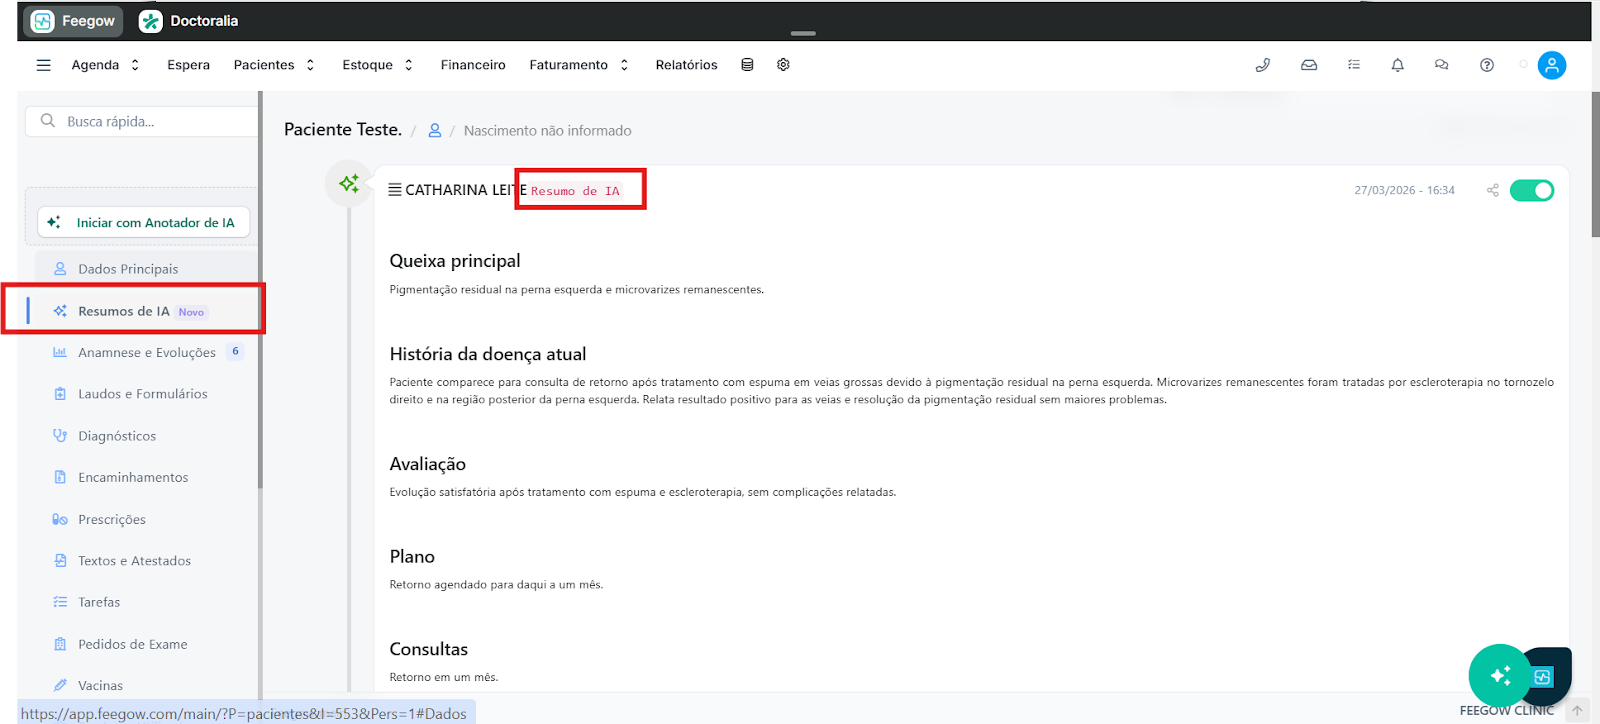1600x724 pixels.
Task: Open the Financeiro menu
Action: pyautogui.click(x=473, y=65)
